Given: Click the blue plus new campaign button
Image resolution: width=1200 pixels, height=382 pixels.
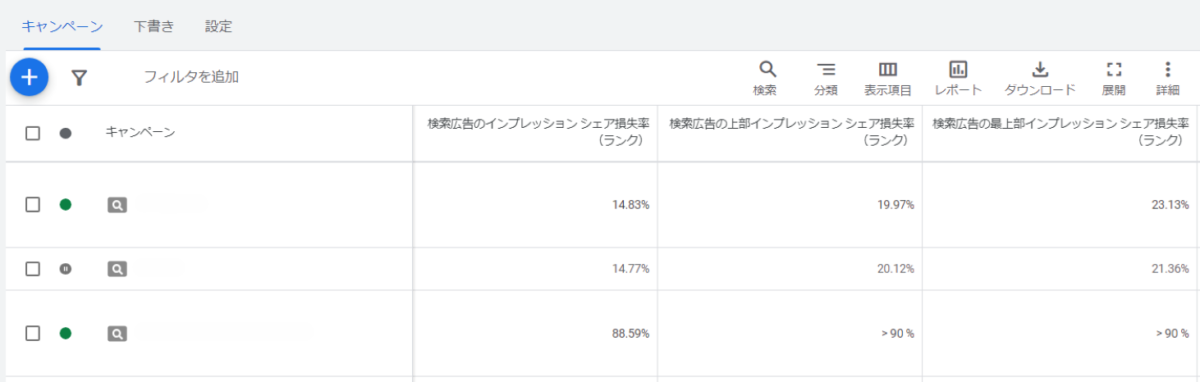Looking at the screenshot, I should pos(29,77).
